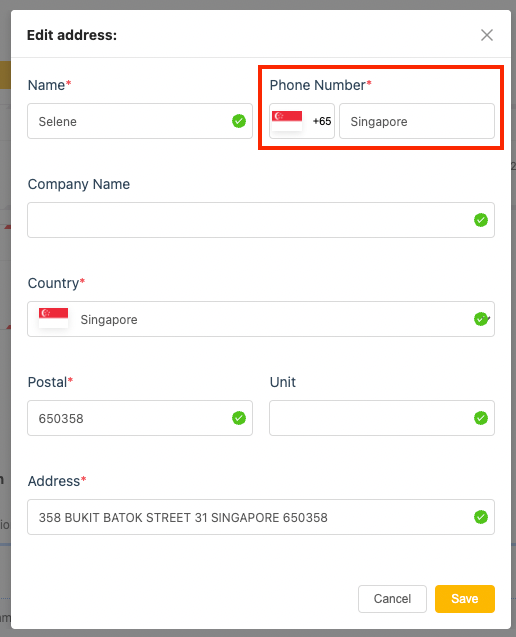This screenshot has width=516, height=637.
Task: Click the green checkmark in Address field
Action: coord(481,517)
